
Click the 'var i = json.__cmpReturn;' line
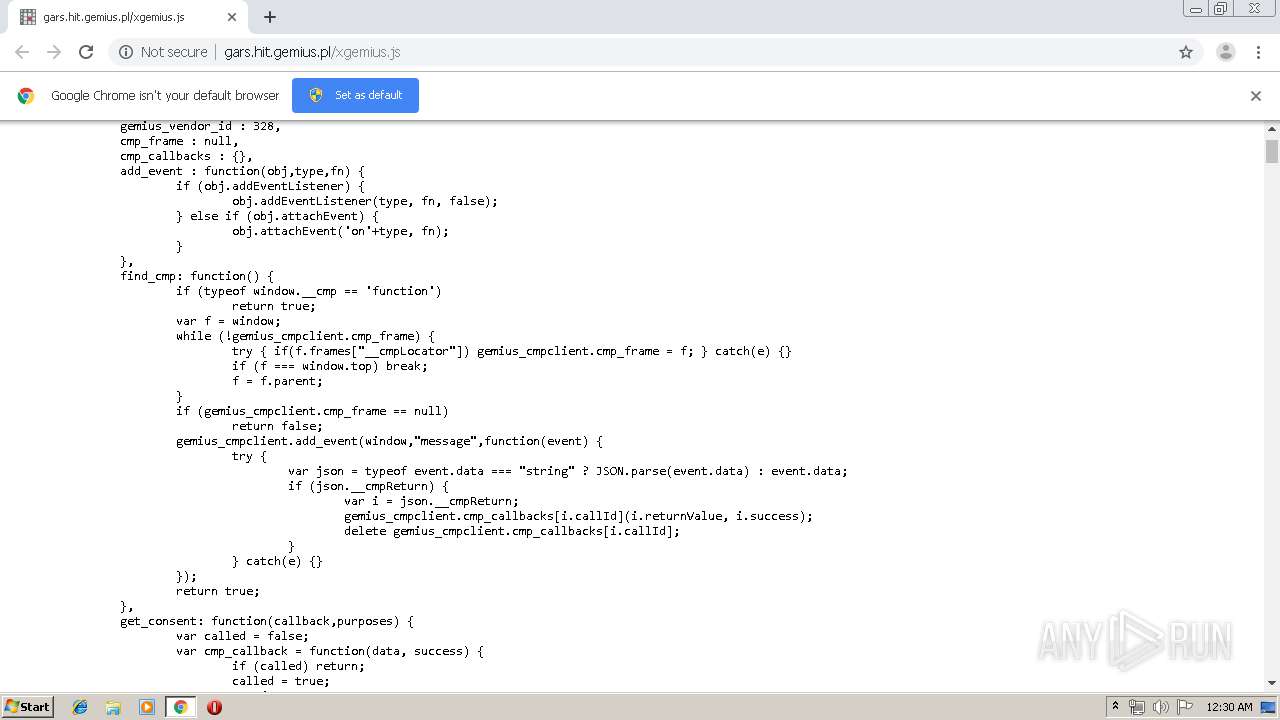click(x=431, y=501)
